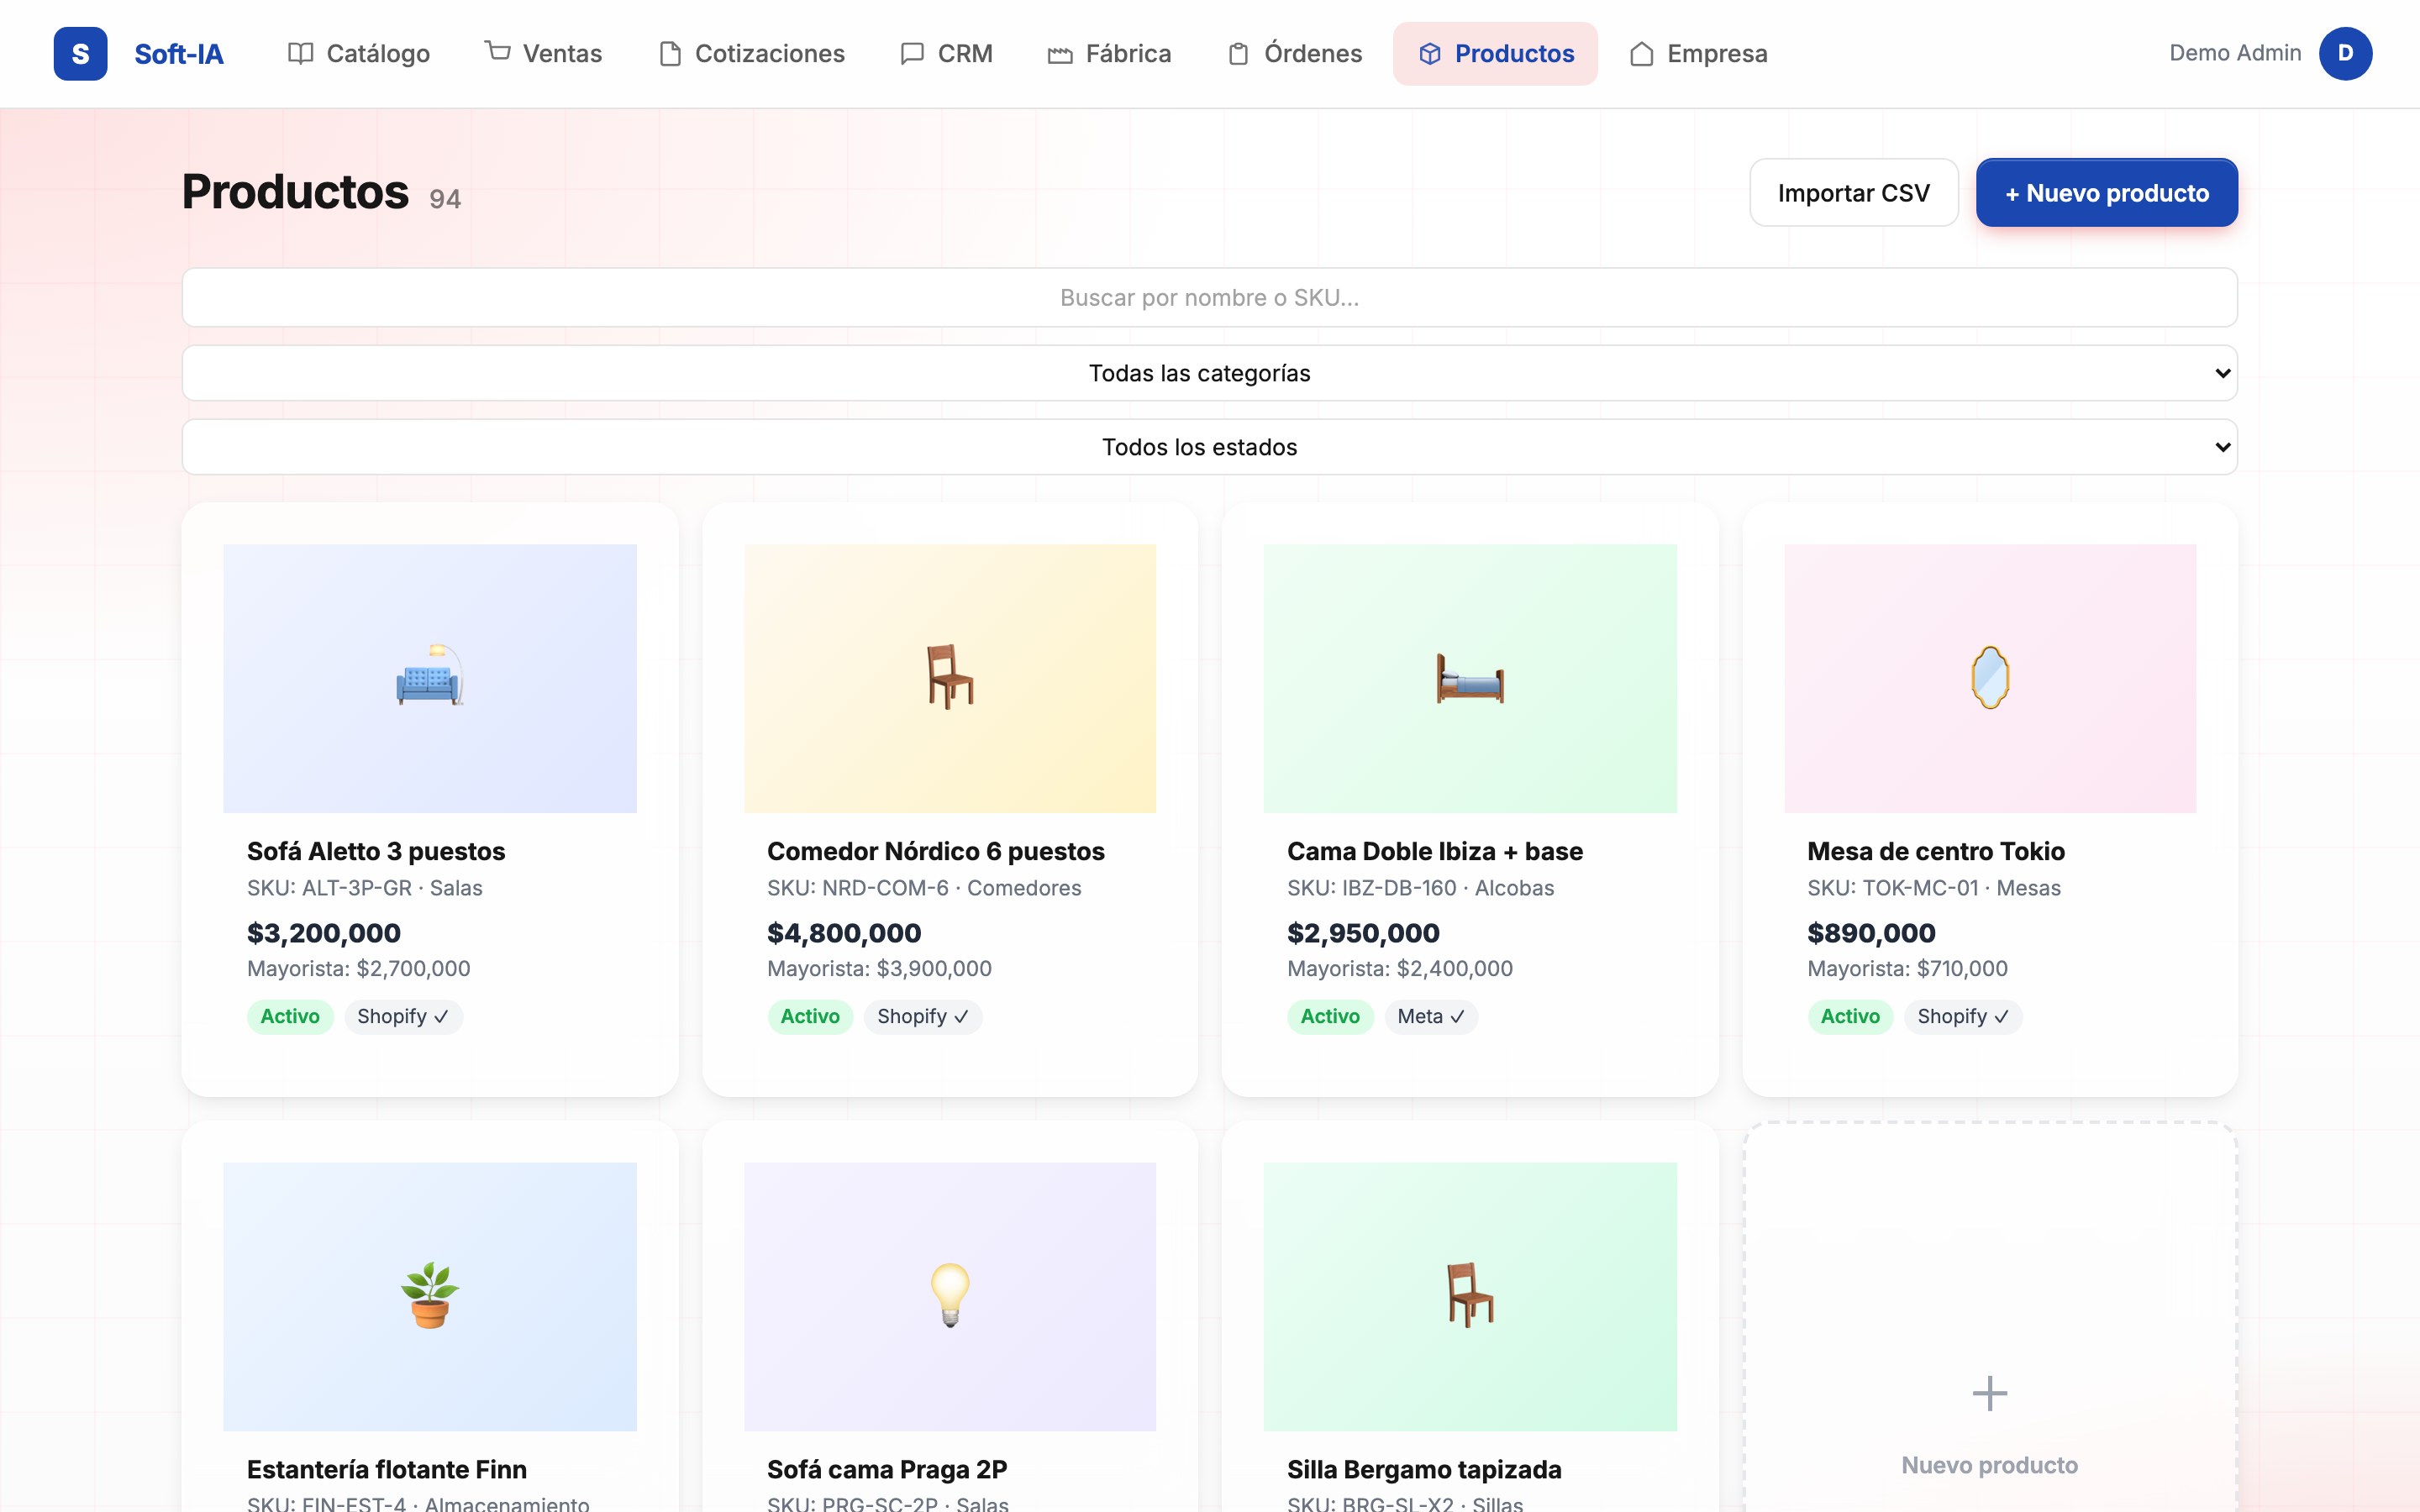
Task: Click SKU: TOK-MC-01 · Mesas text
Action: point(1934,888)
